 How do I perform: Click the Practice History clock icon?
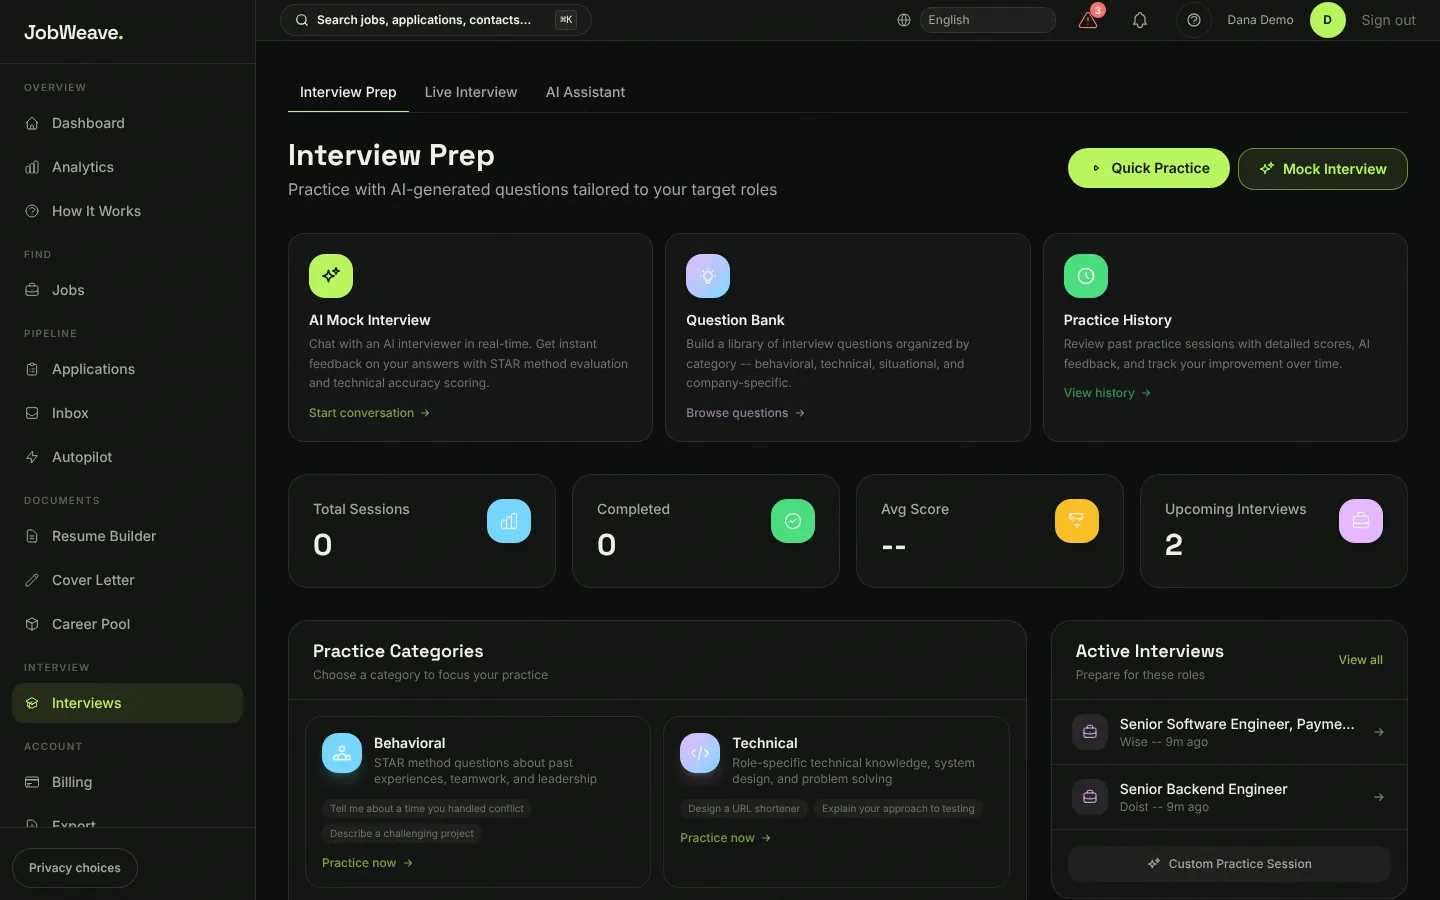[x=1086, y=276]
